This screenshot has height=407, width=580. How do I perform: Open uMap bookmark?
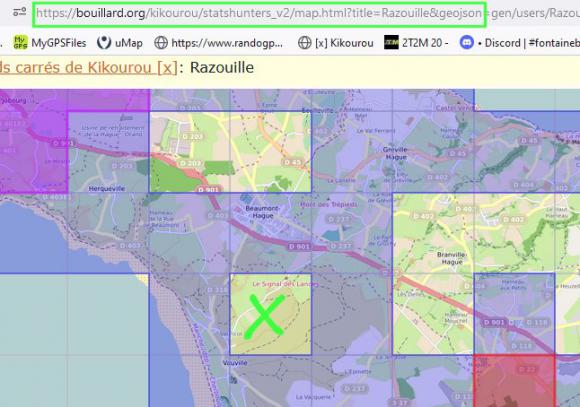click(120, 43)
